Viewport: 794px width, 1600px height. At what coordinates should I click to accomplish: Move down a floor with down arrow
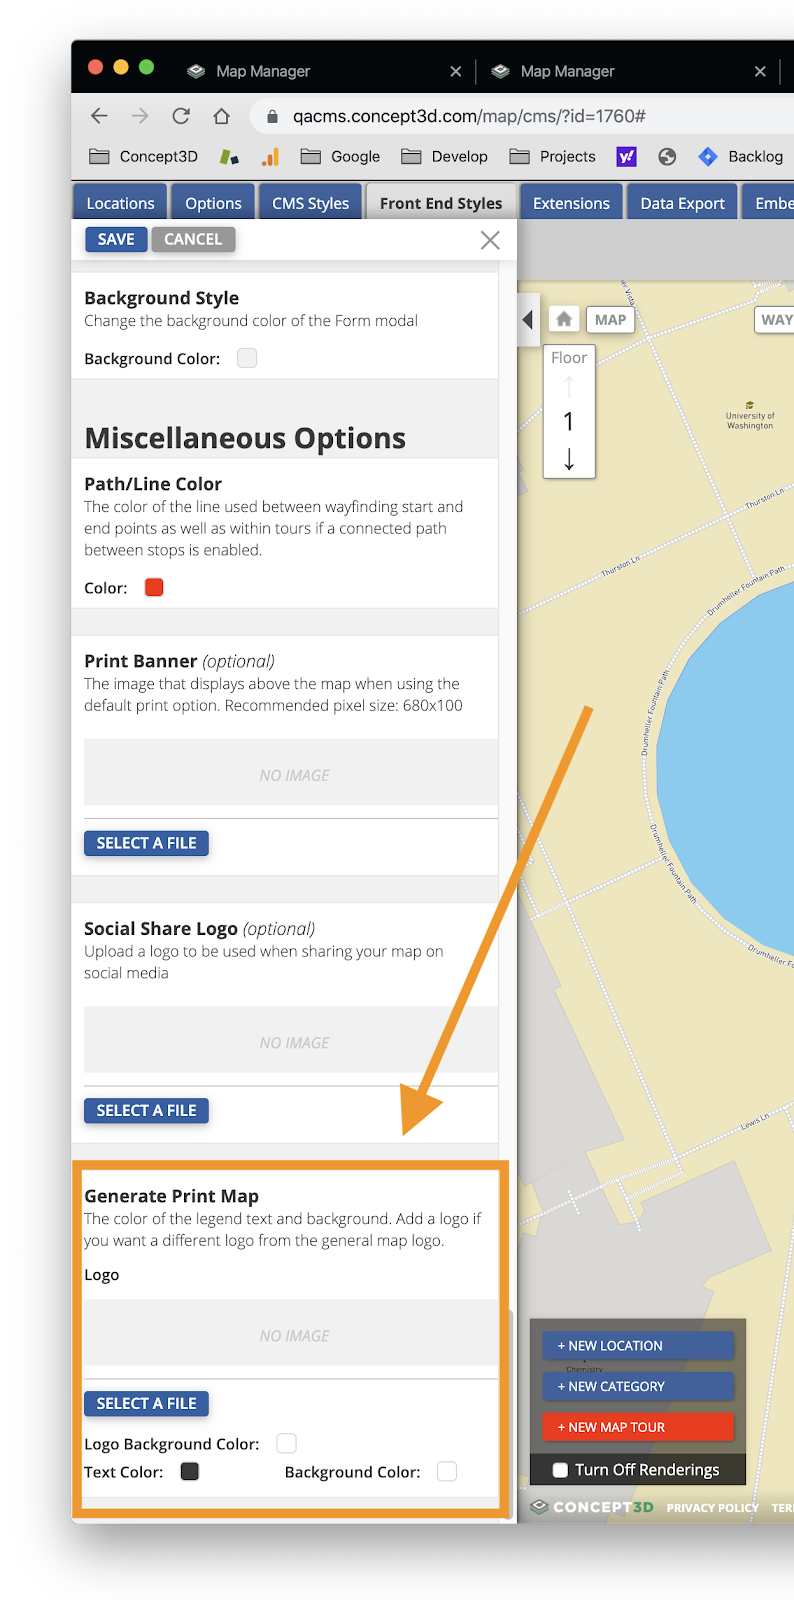[x=569, y=459]
